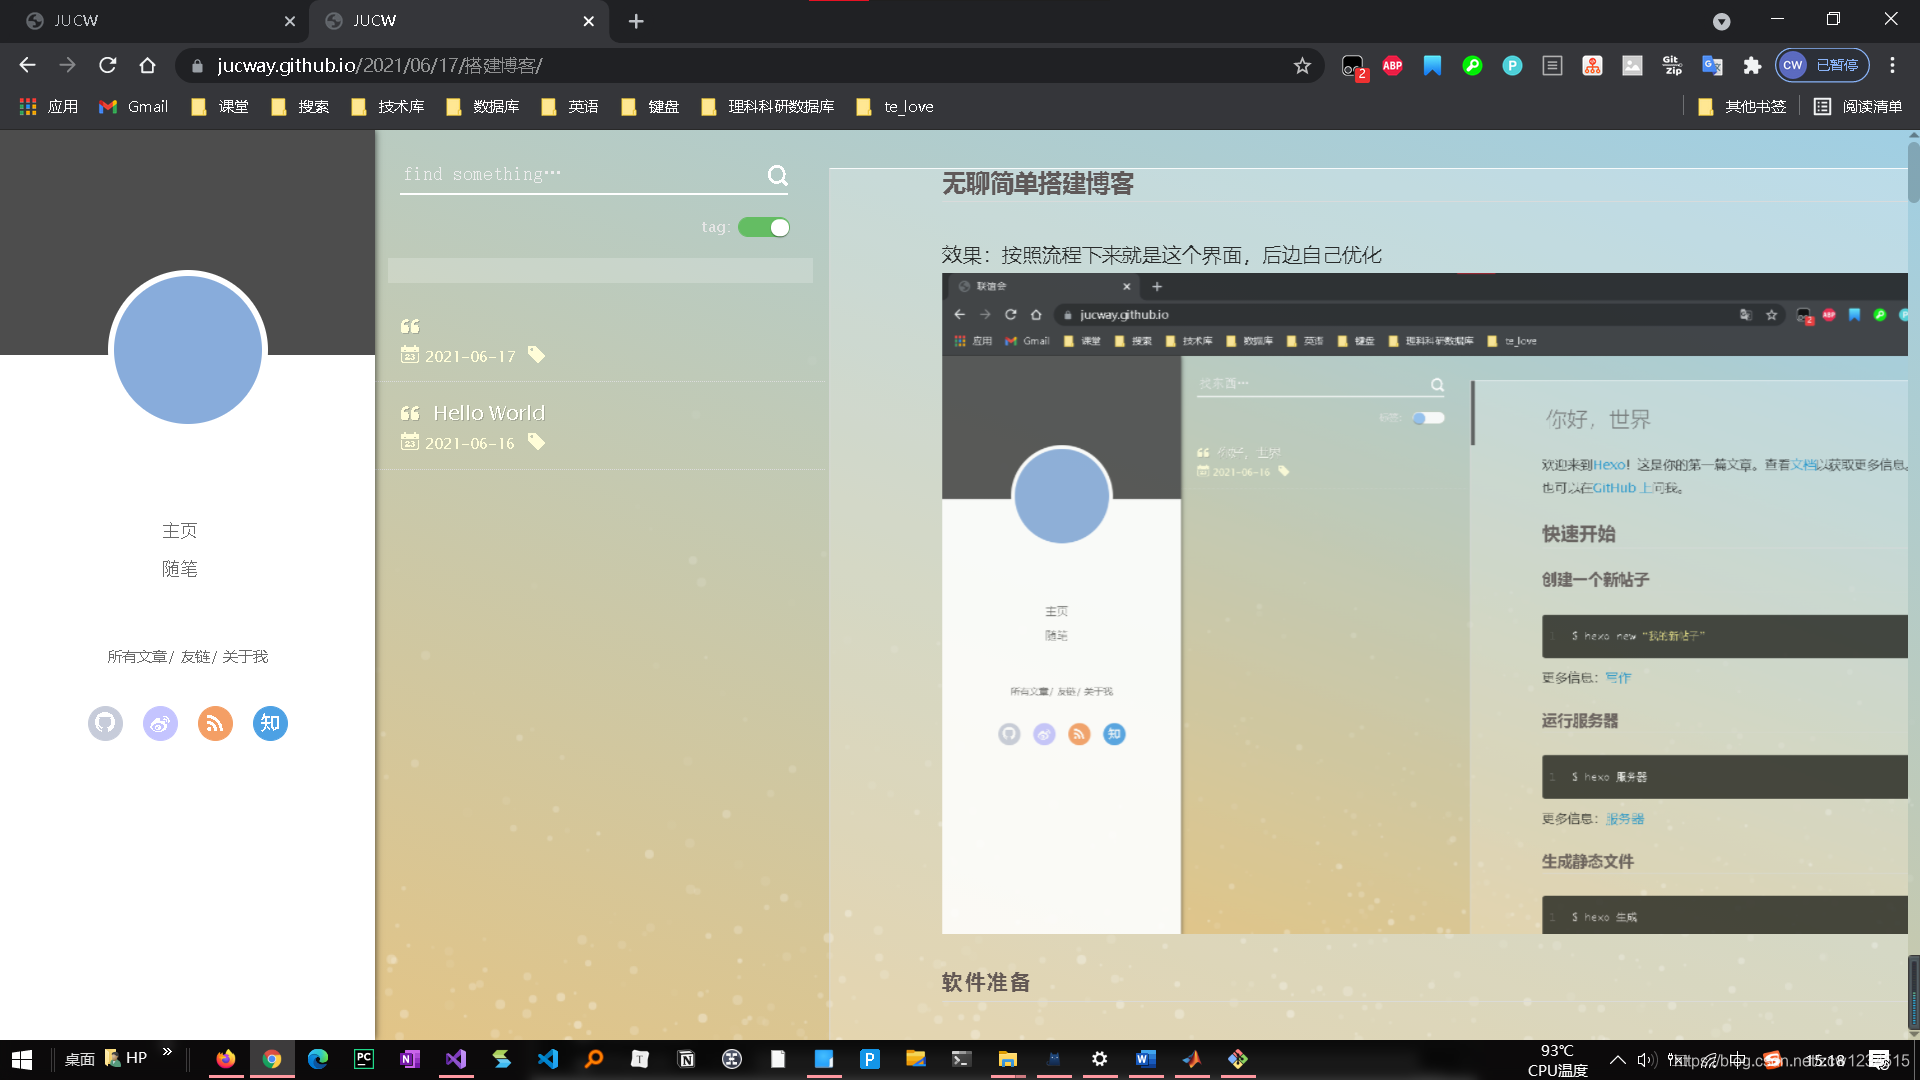This screenshot has width=1920, height=1080.
Task: Open the Chrome three-dot menu
Action: (x=1892, y=65)
